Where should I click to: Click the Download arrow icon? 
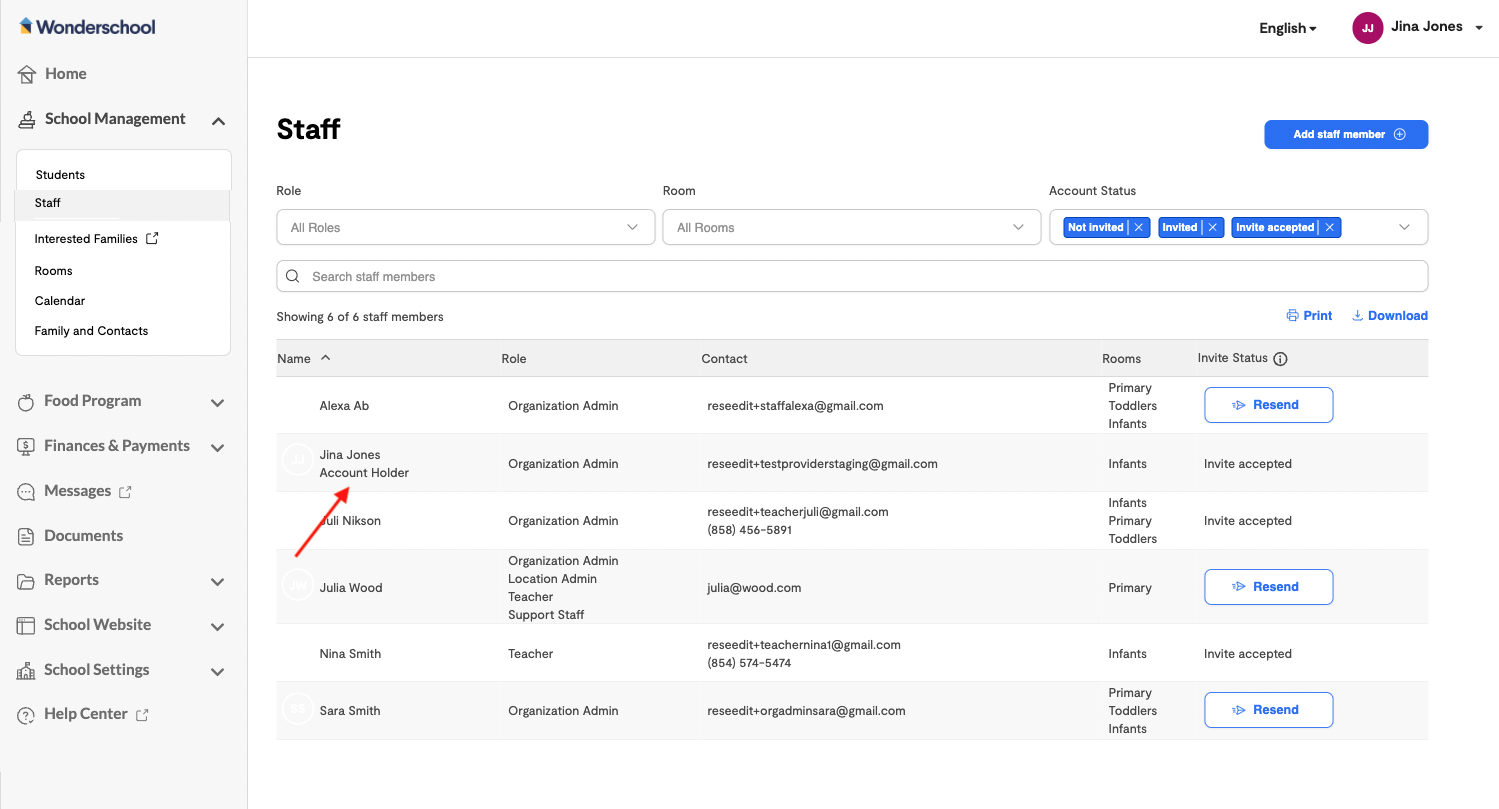coord(1357,316)
